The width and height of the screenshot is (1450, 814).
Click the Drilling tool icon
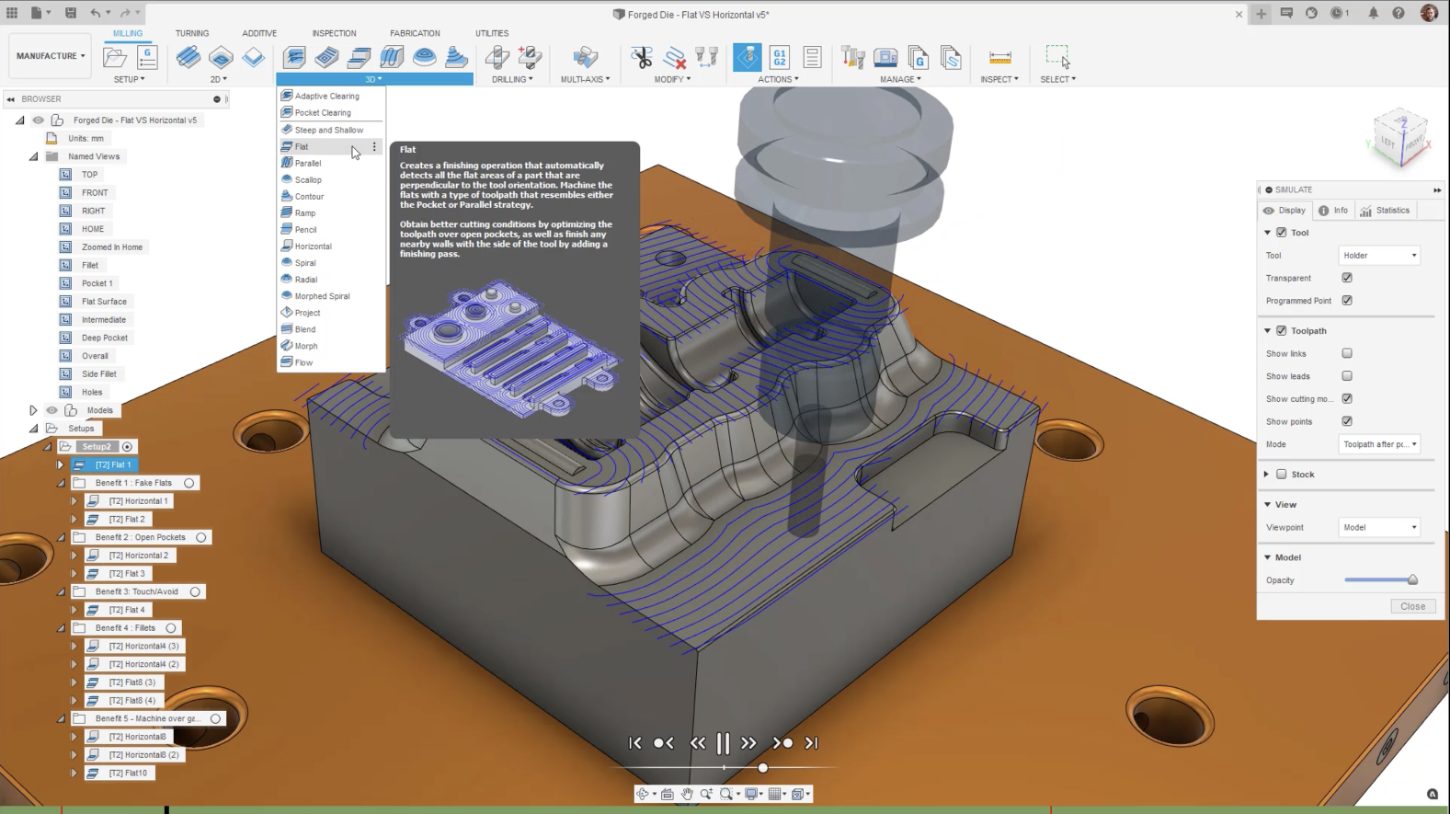click(497, 57)
